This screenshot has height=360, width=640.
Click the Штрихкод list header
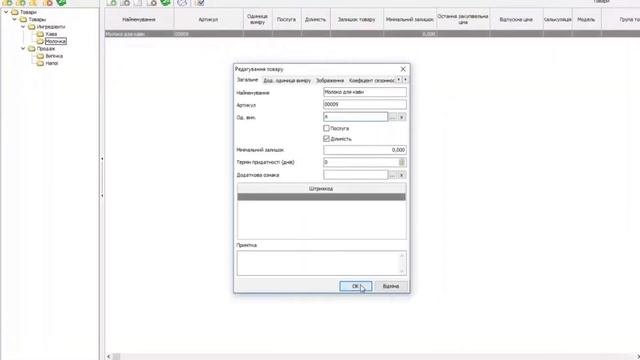321,189
